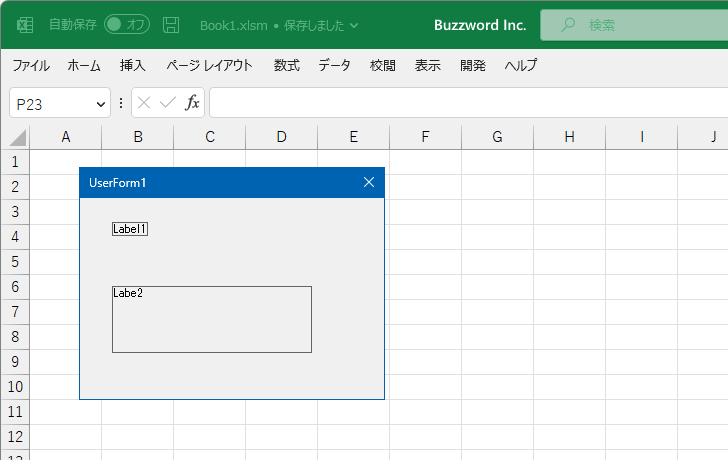The height and width of the screenshot is (460, 728).
Task: Switch to the 数式 ribbon tab
Action: [287, 66]
